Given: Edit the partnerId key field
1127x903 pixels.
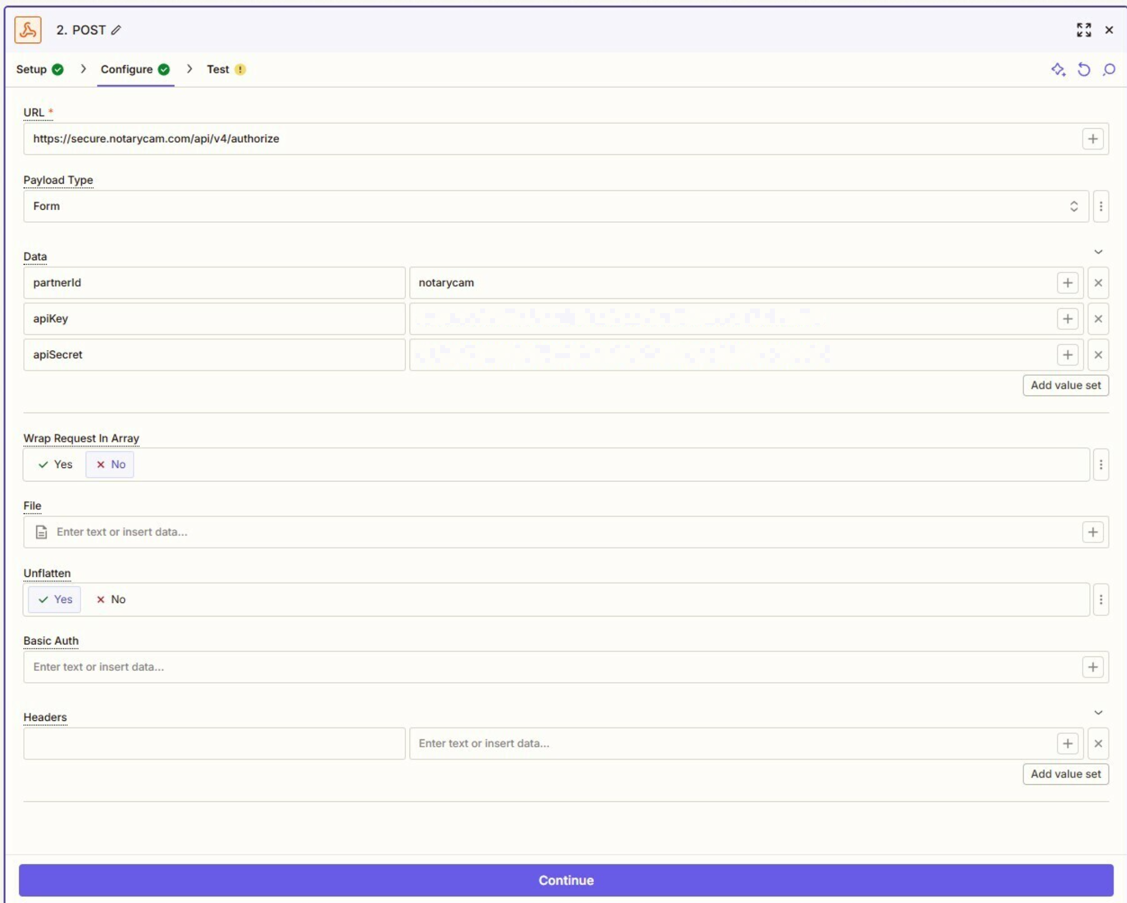Looking at the screenshot, I should click(214, 283).
